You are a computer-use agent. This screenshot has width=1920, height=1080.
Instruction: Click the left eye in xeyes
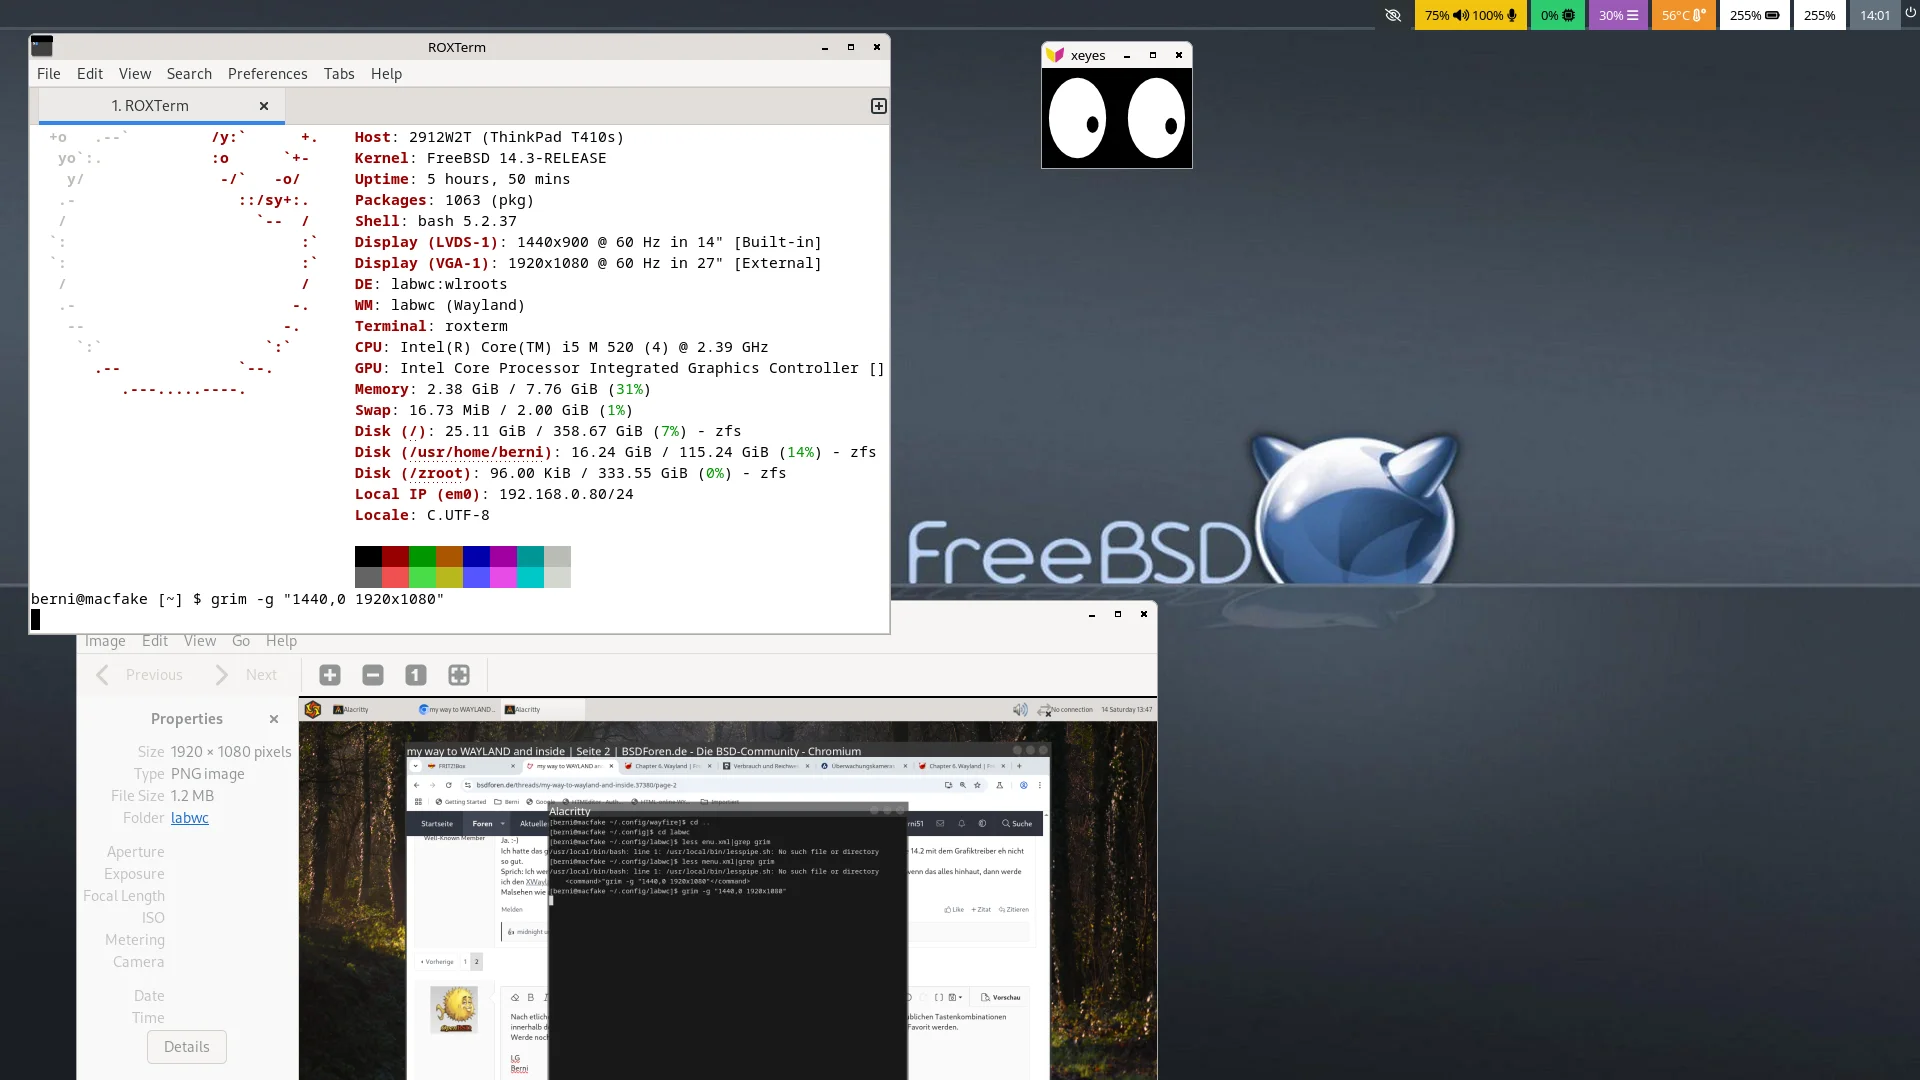point(1077,120)
